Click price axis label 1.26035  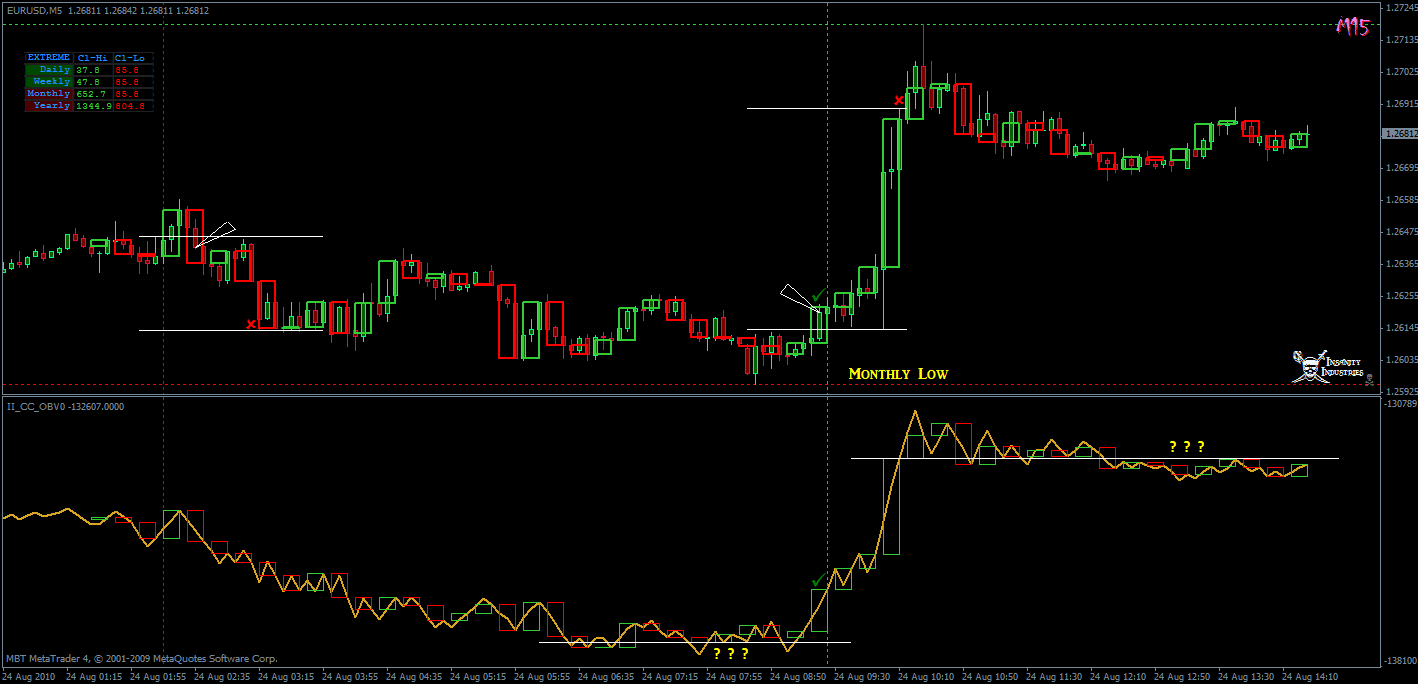1402,360
